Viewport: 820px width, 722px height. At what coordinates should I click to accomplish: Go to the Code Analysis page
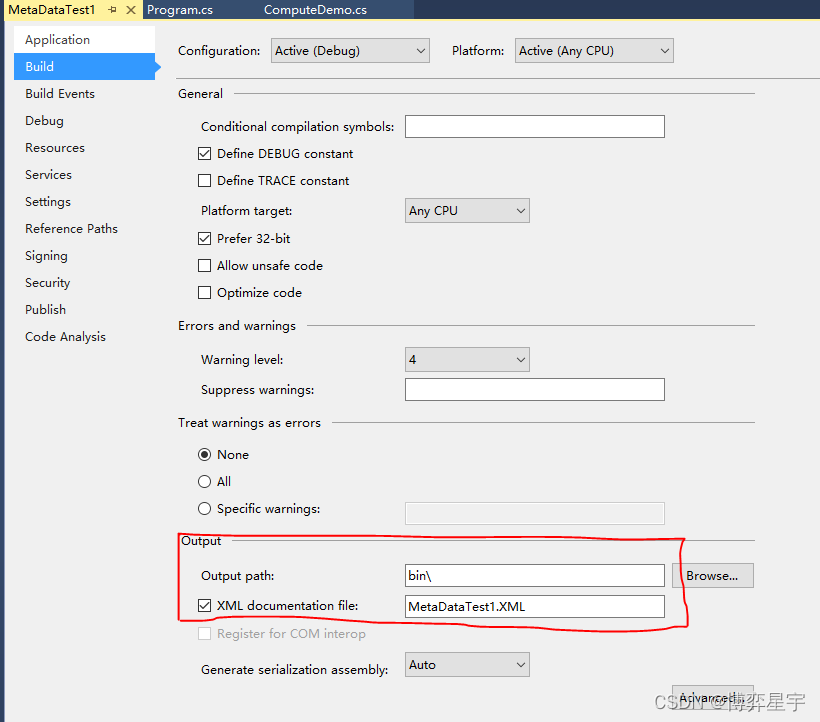tap(66, 337)
